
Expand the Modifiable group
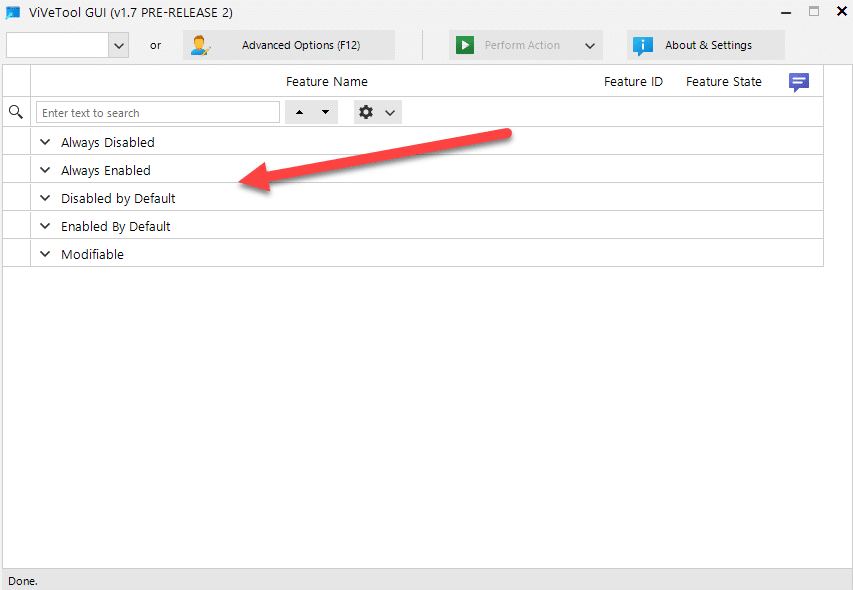tap(45, 254)
